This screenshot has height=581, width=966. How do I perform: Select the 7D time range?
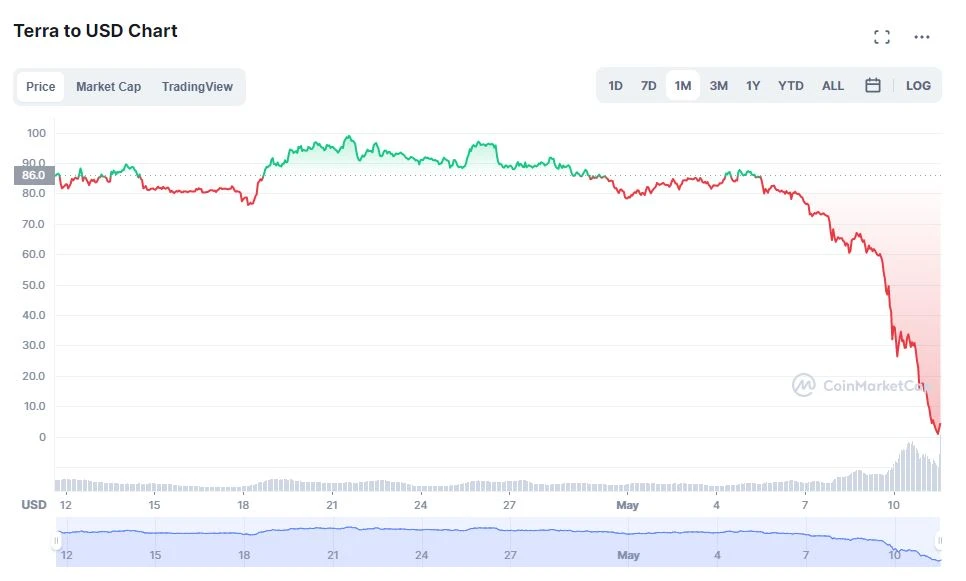(648, 86)
